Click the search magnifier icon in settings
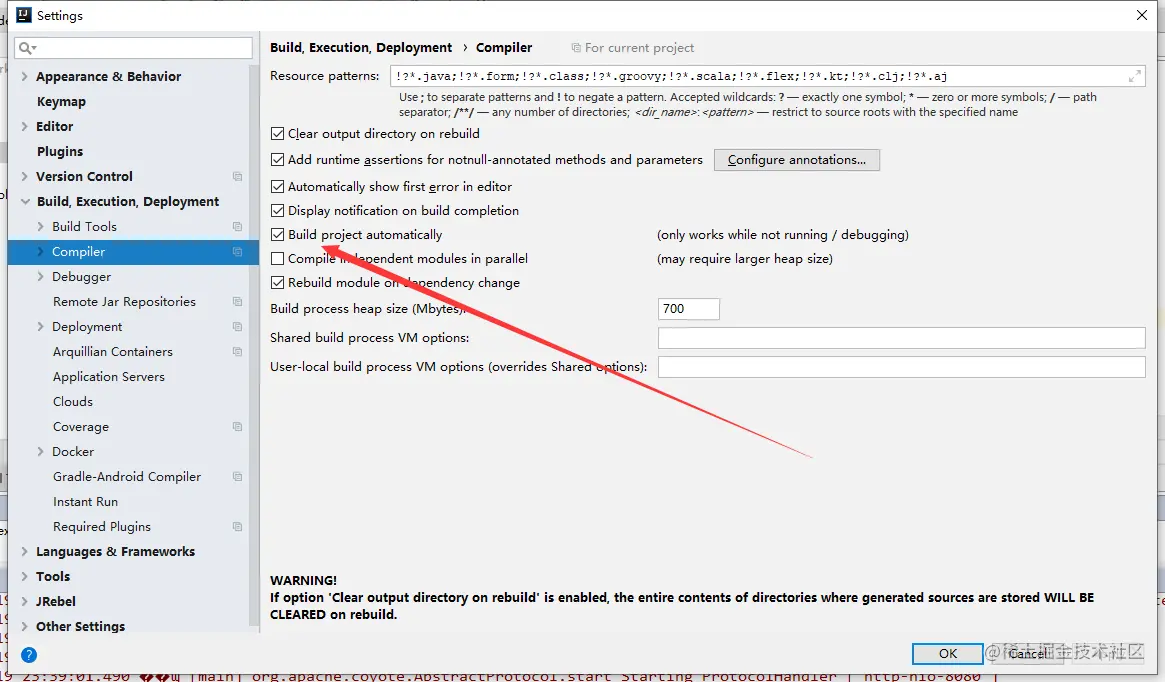This screenshot has height=682, width=1165. [27, 48]
